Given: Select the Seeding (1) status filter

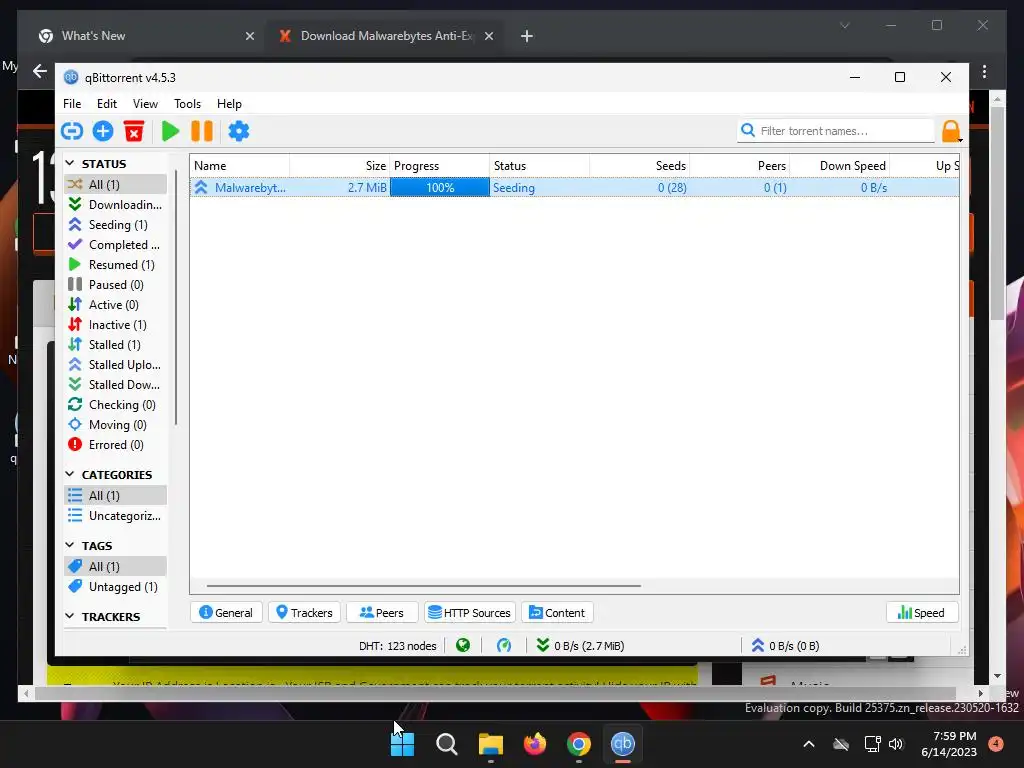Looking at the screenshot, I should coord(116,225).
